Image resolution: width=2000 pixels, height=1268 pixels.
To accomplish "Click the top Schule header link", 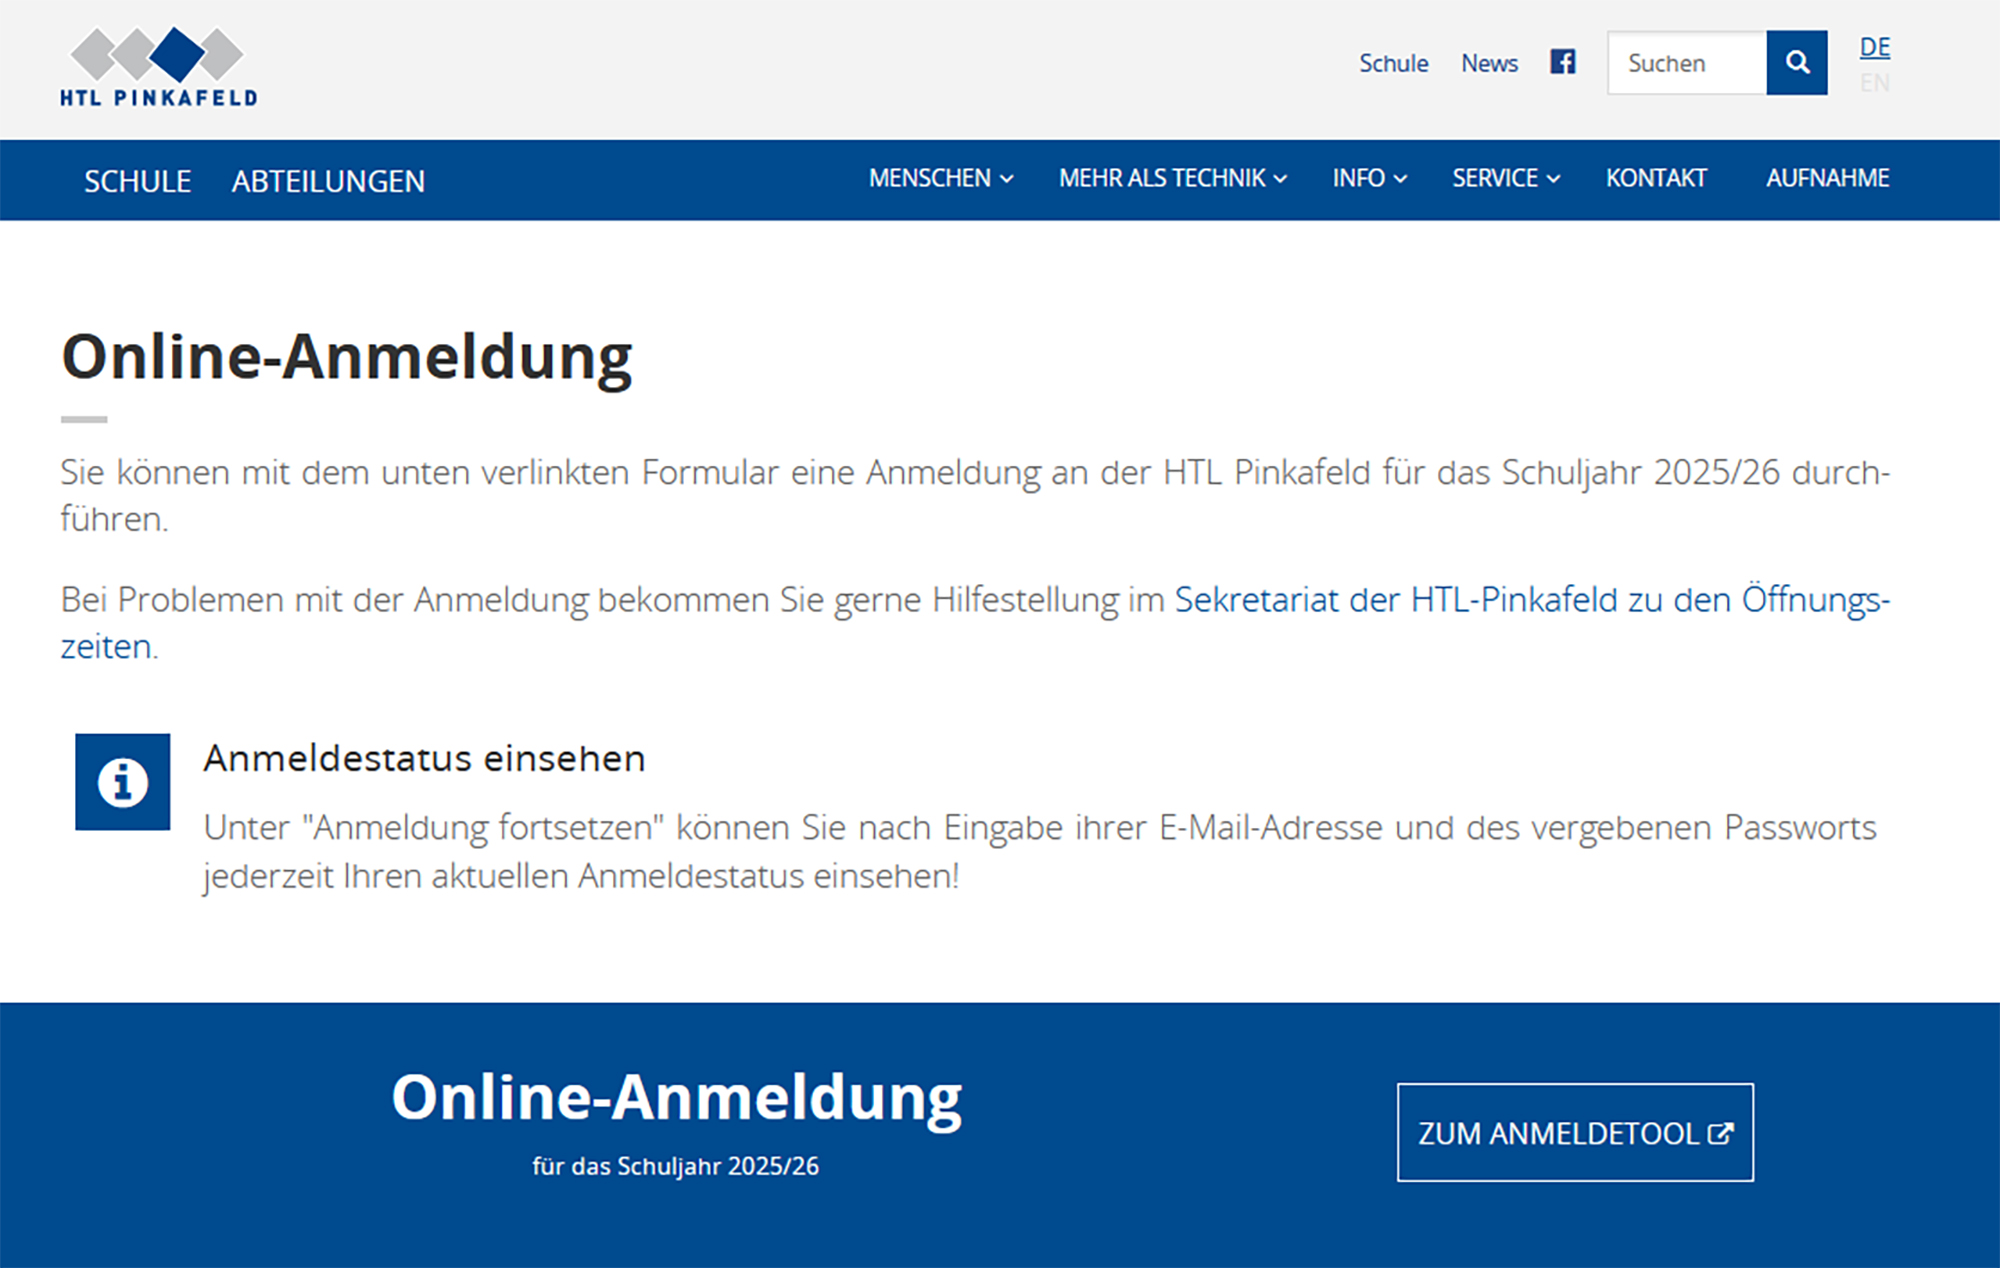I will (x=1393, y=63).
